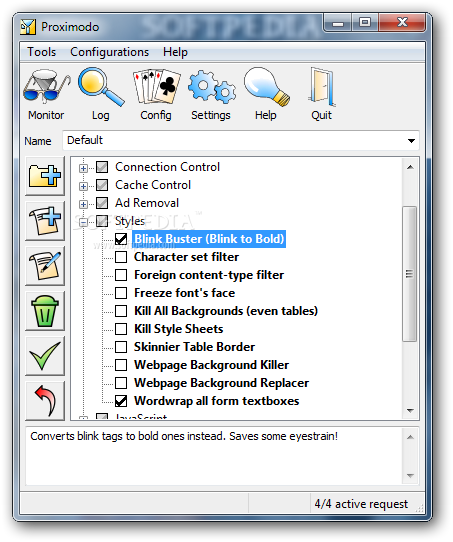453x542 pixels.
Task: Click the filter tree scrollbar thumb
Action: coord(410,274)
